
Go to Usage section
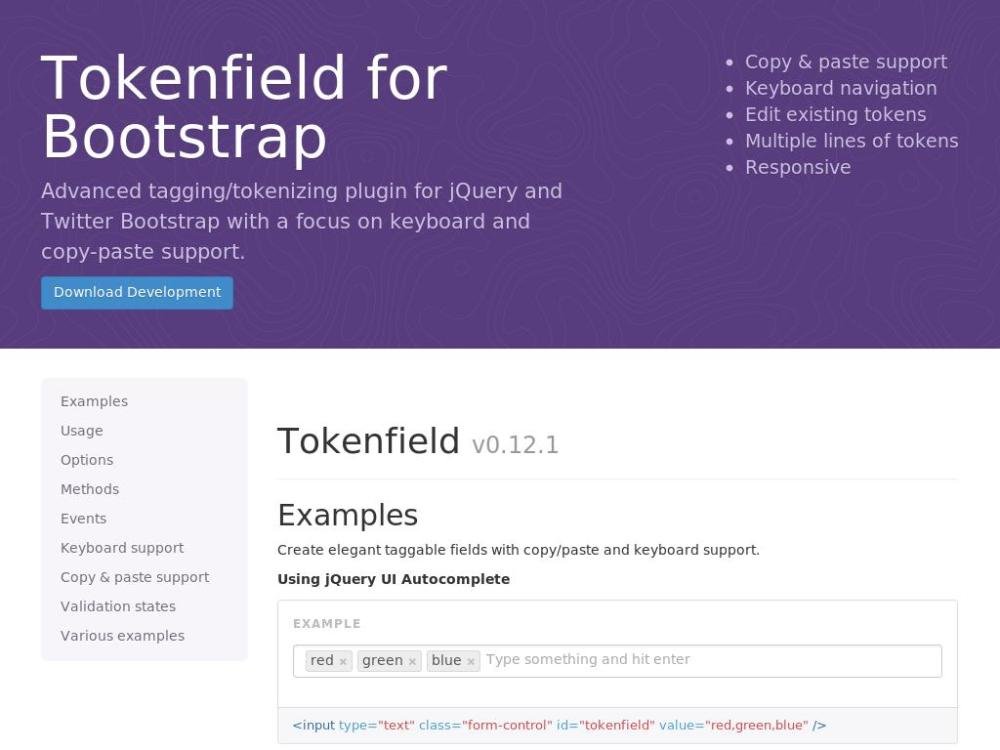82,431
